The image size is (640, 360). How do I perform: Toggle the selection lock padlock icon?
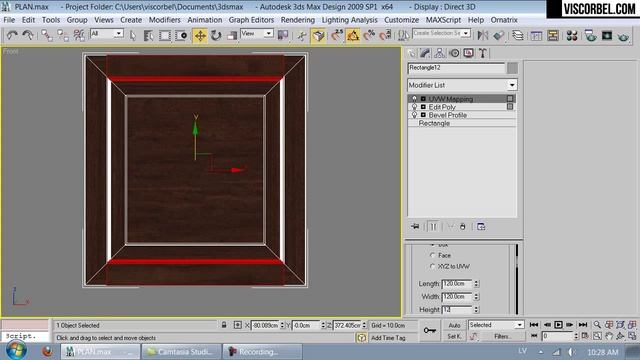pos(224,325)
